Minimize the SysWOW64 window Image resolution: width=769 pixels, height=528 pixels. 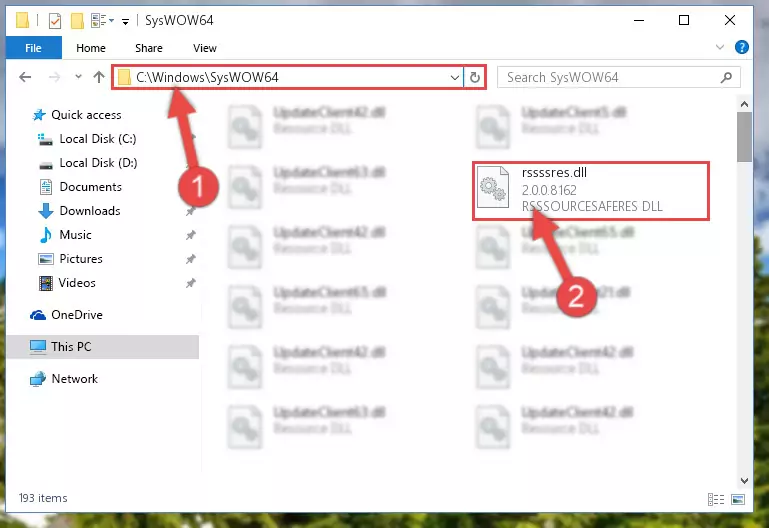point(639,21)
